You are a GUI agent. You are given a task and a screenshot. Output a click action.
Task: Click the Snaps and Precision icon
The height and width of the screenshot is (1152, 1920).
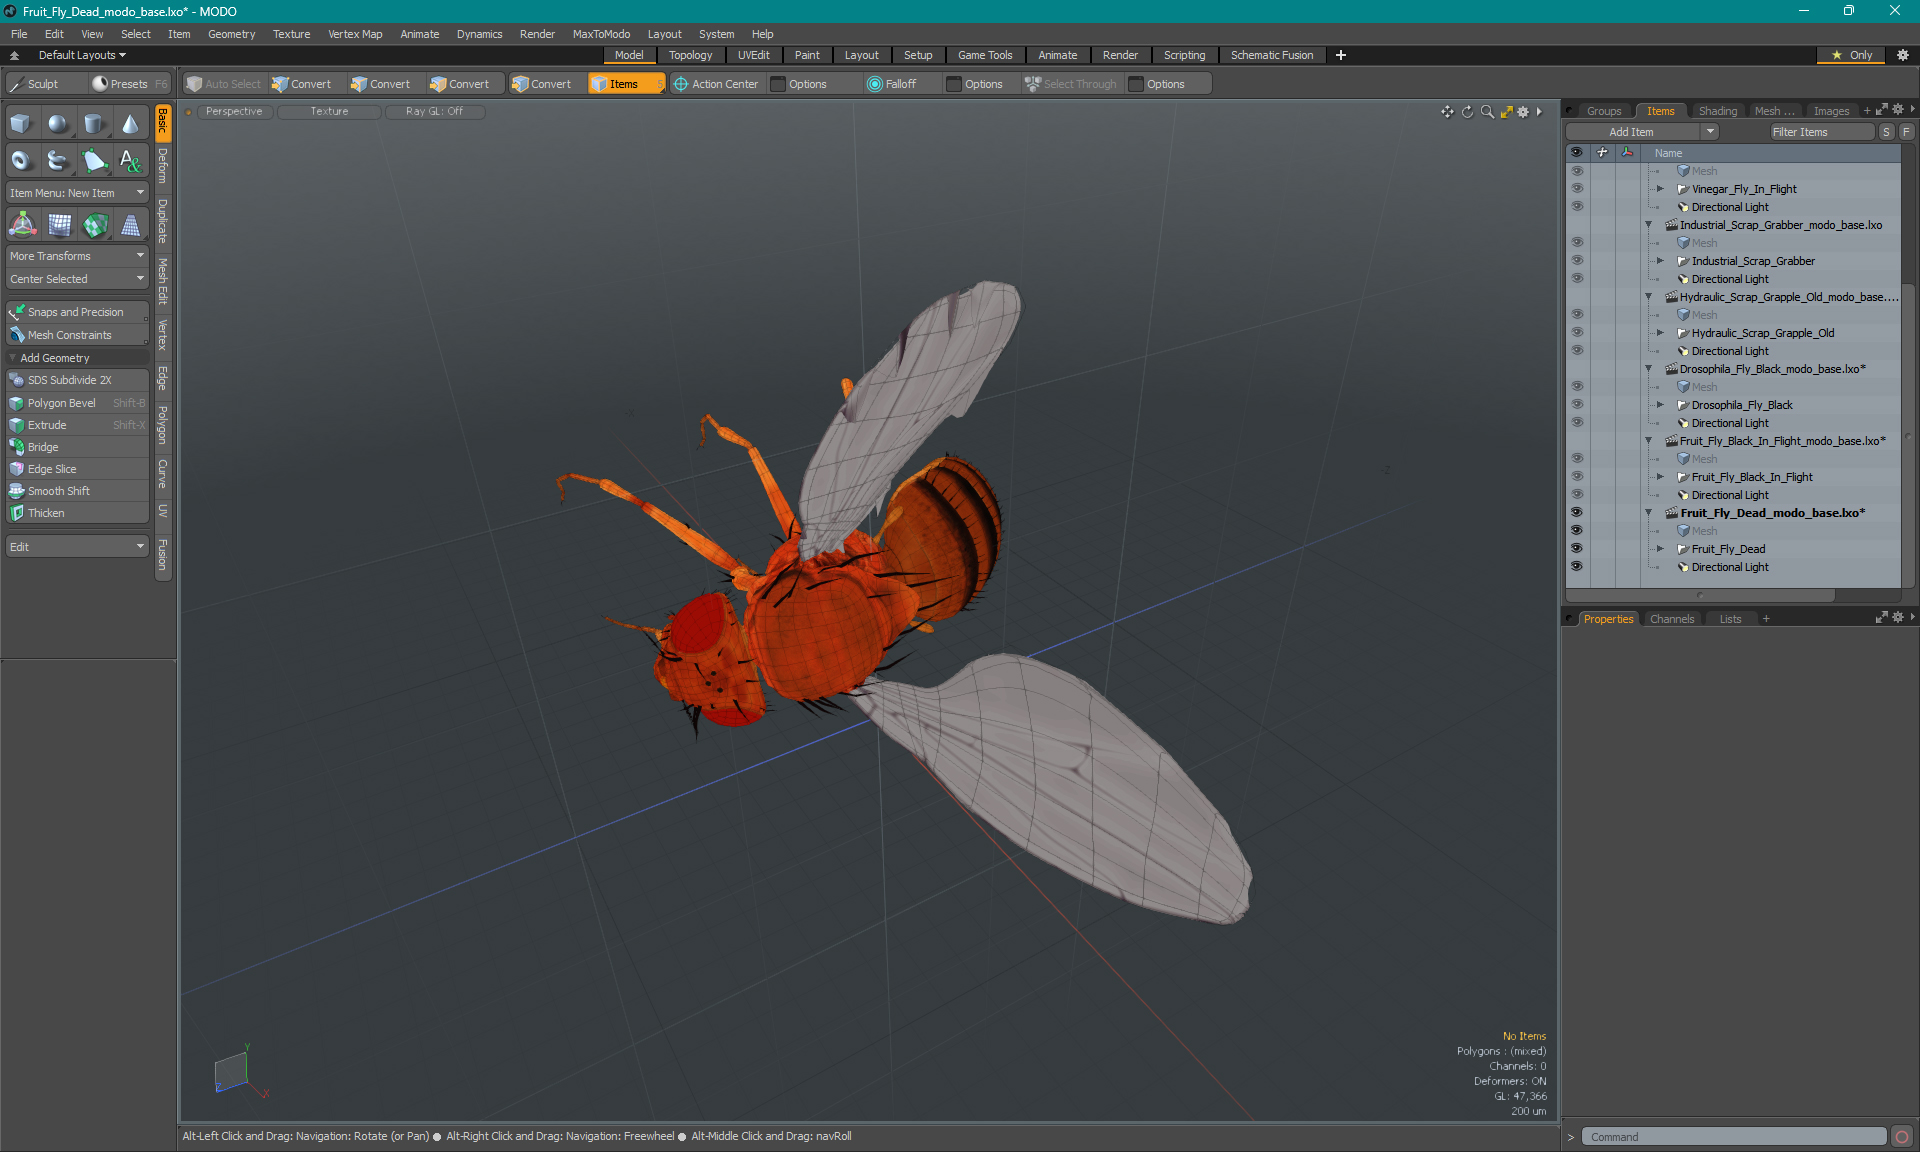point(16,311)
